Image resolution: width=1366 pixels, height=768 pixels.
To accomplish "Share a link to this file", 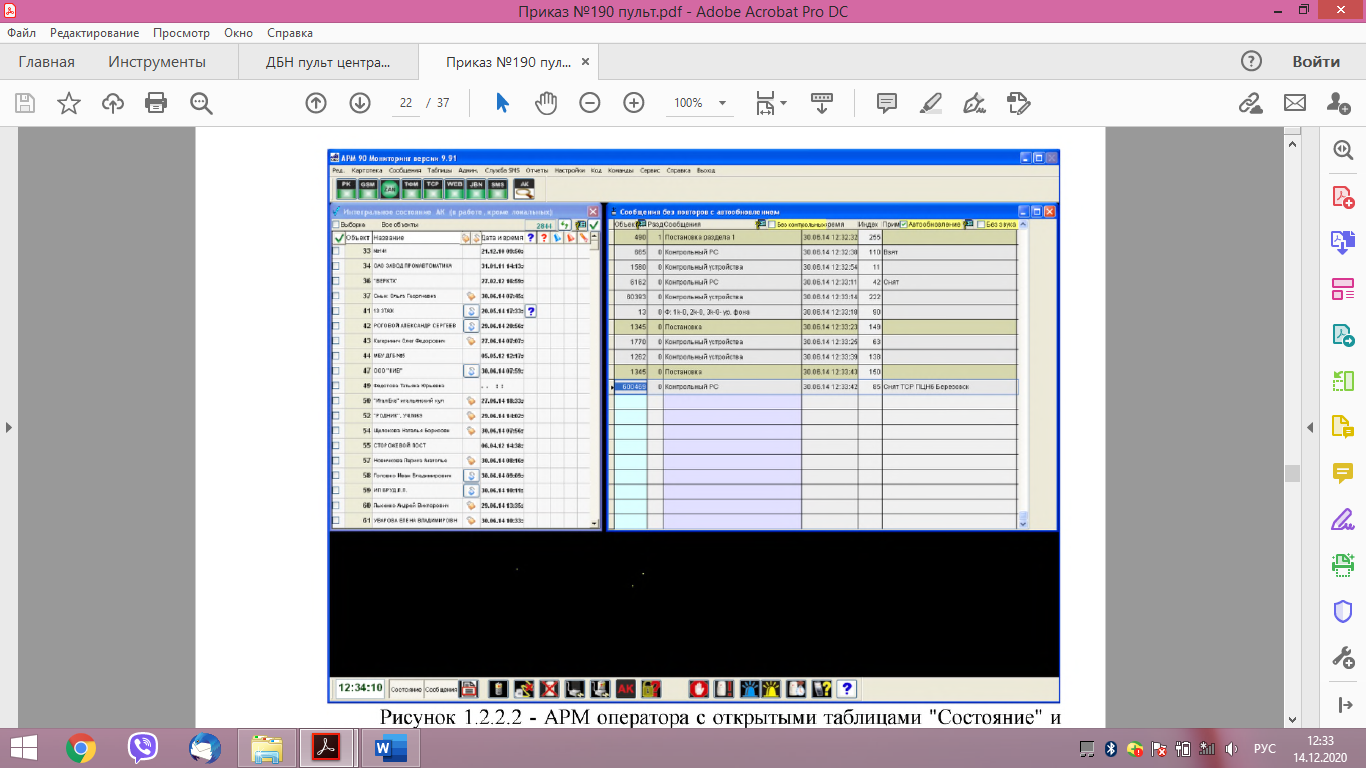I will (x=1249, y=103).
